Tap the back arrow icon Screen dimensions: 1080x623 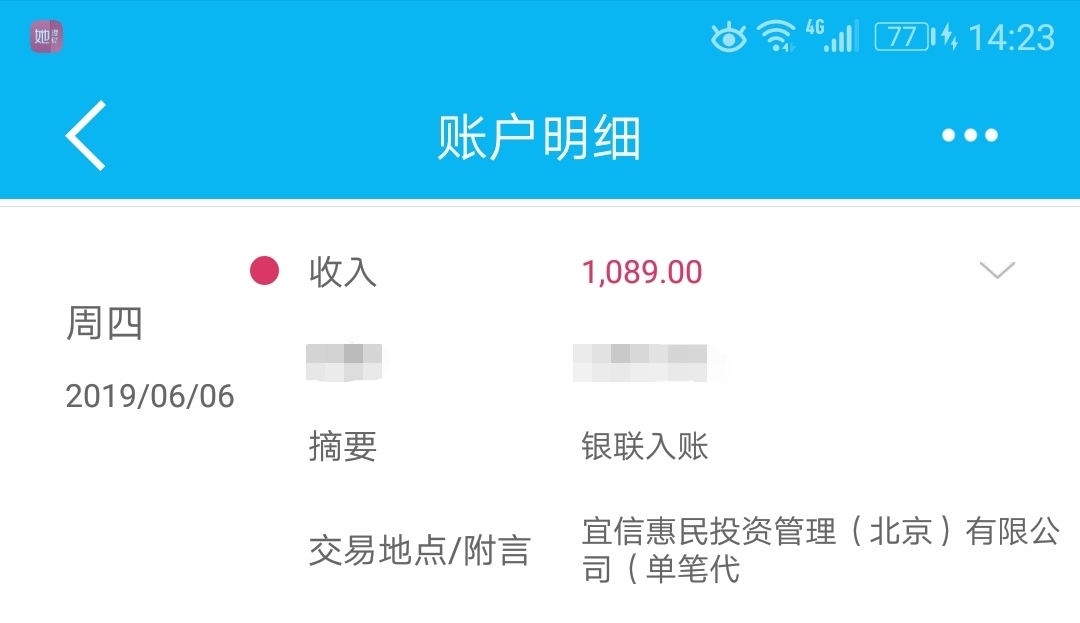tap(86, 135)
